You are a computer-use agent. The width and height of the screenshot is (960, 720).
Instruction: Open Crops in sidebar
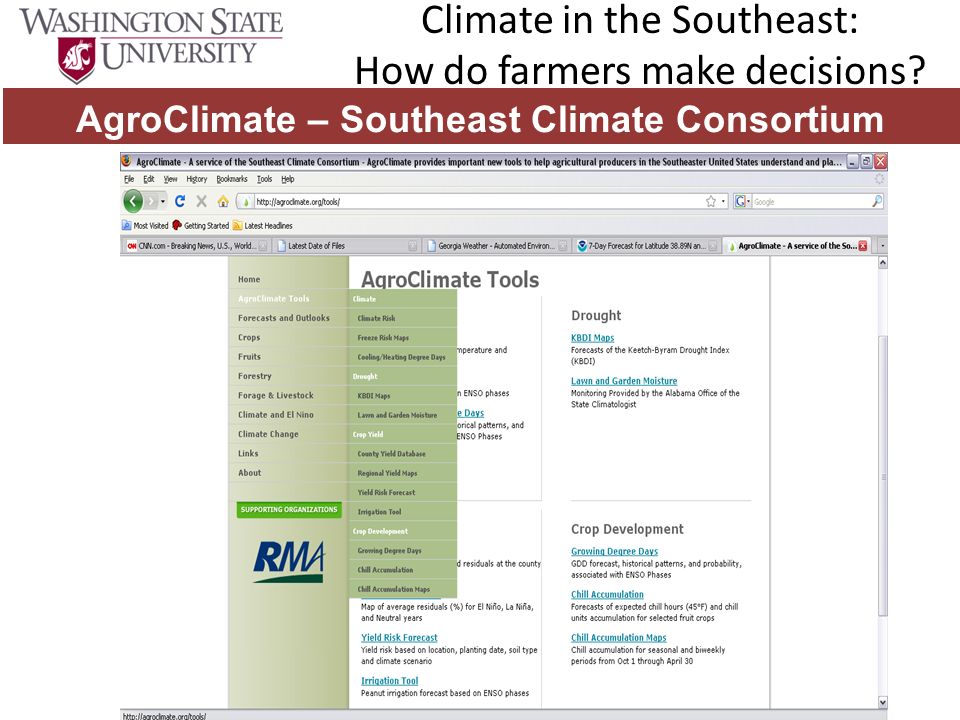coord(249,337)
